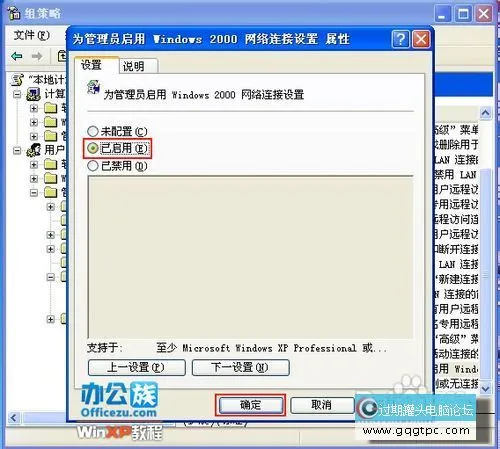The image size is (500, 449).
Task: Select the 未配置 (C) radio option
Action: tap(117, 131)
